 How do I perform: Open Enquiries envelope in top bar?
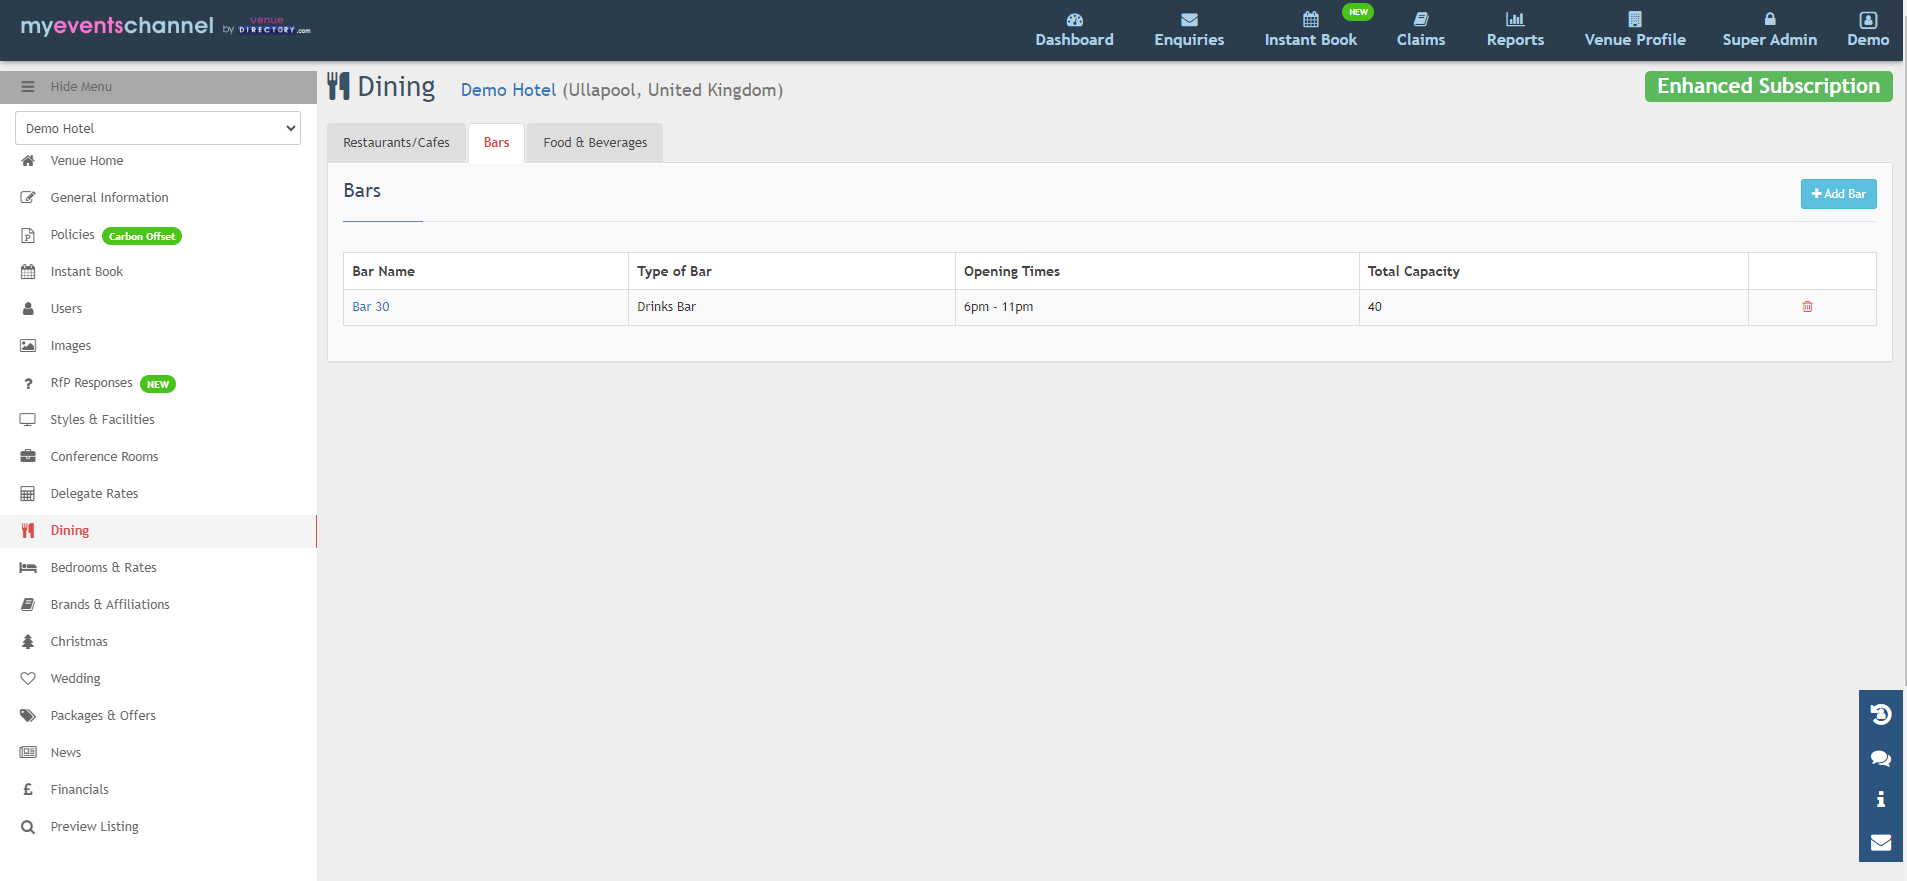[x=1189, y=30]
